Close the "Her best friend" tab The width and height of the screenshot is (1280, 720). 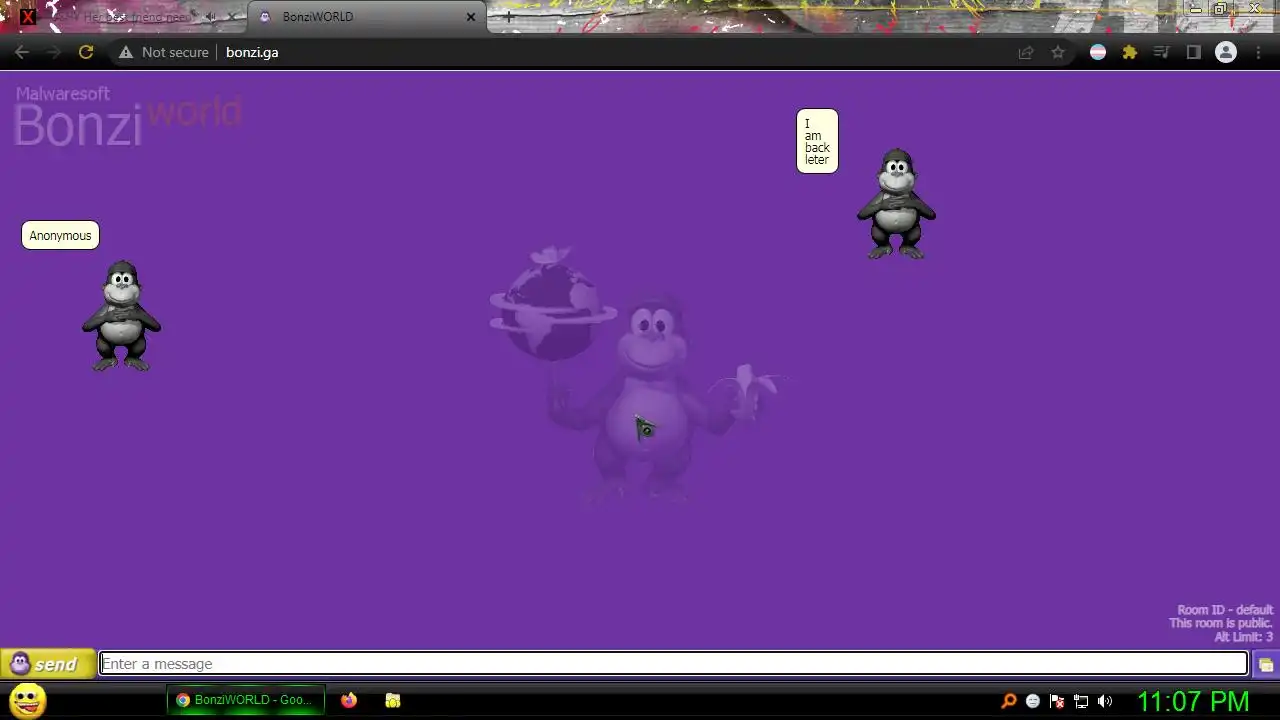(x=232, y=17)
